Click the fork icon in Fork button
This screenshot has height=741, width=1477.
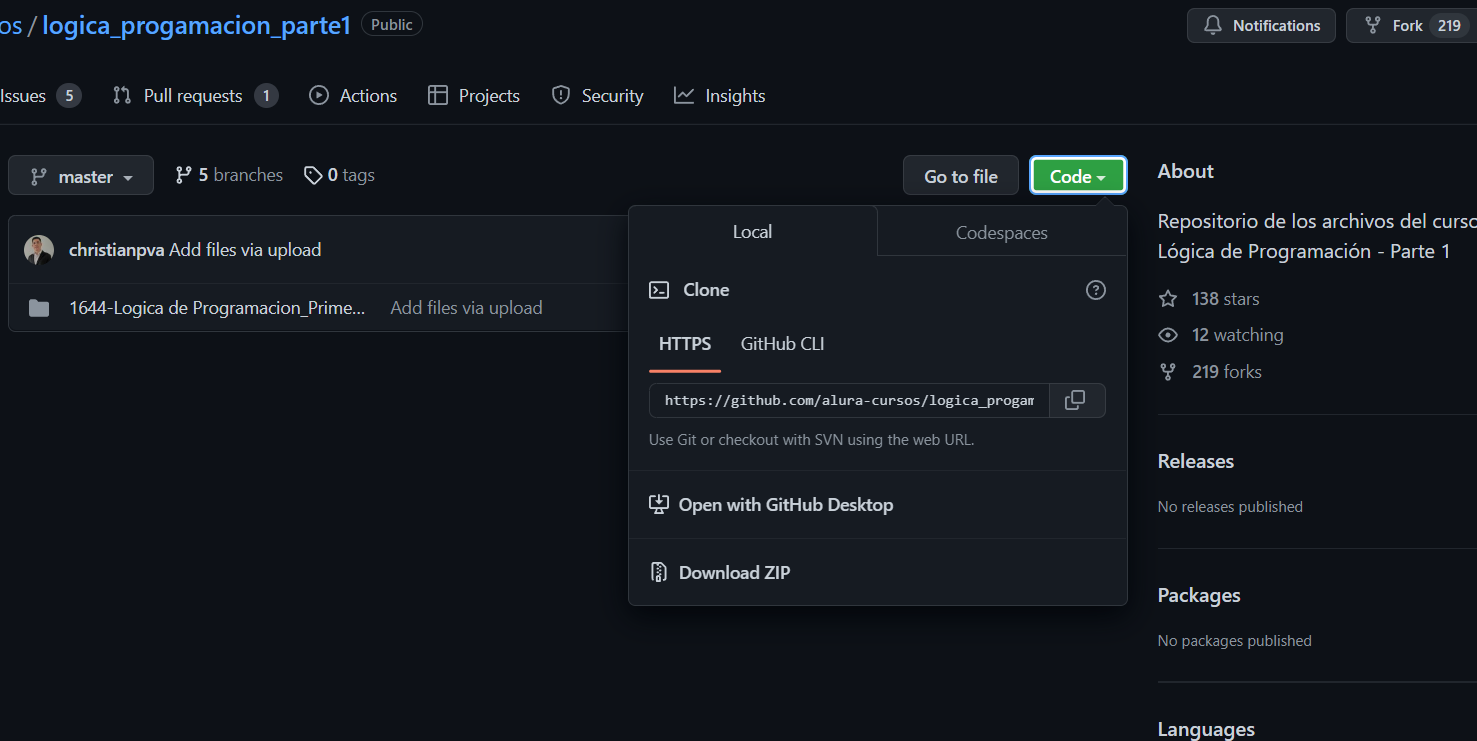(1373, 26)
